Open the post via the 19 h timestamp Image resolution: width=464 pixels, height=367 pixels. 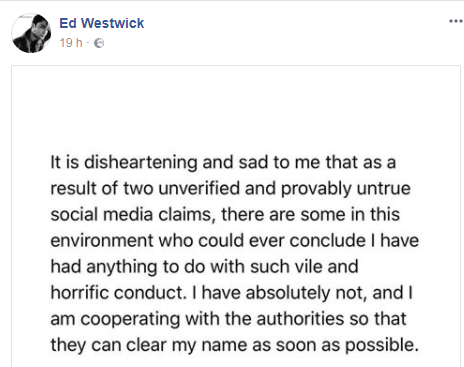click(71, 43)
